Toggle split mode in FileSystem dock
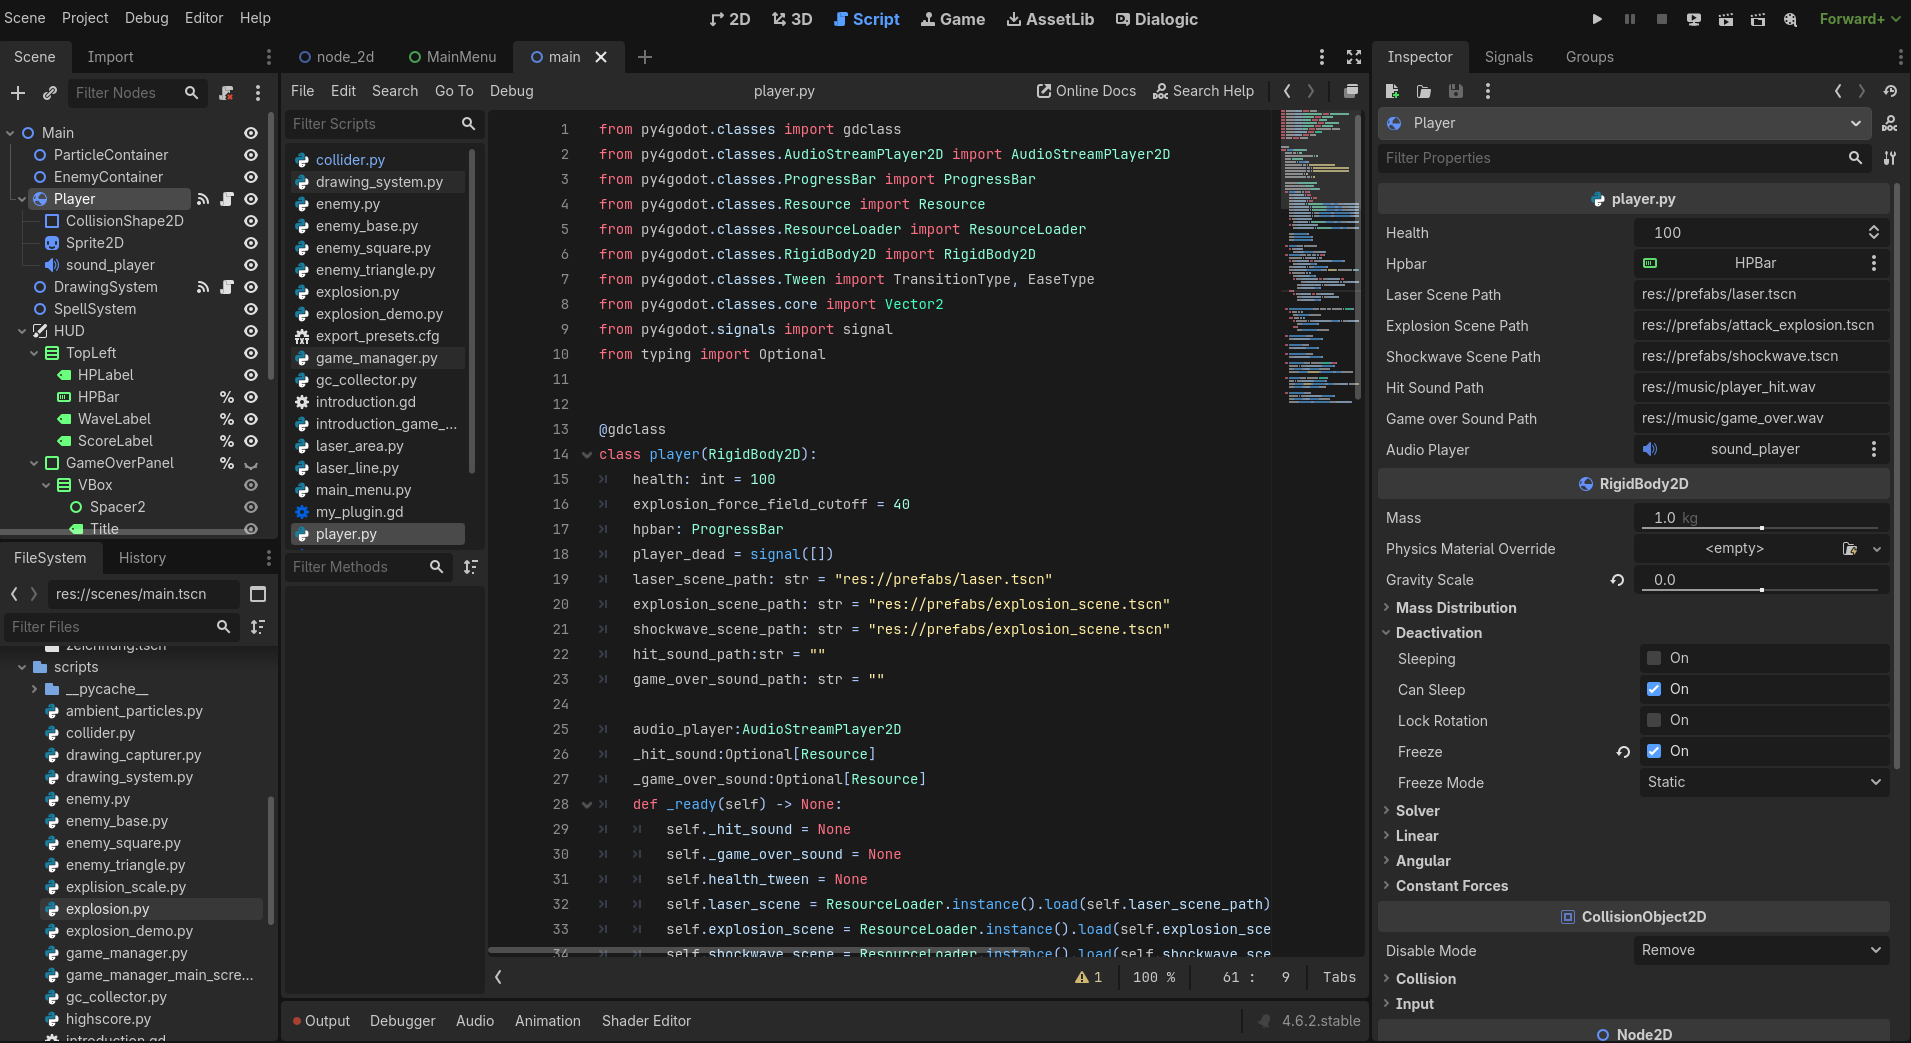Screen dimensions: 1911x1043 click(258, 594)
